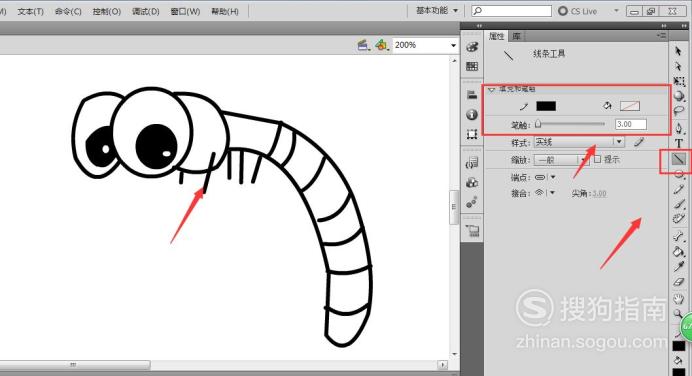692x376 pixels.
Task: Switch to the 属性 tab
Action: [x=496, y=36]
